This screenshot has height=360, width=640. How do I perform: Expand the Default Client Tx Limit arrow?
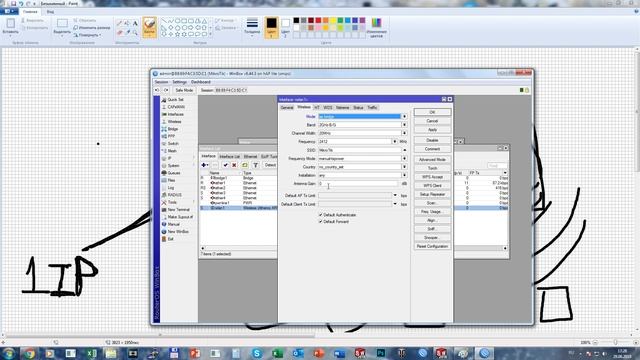click(x=395, y=204)
